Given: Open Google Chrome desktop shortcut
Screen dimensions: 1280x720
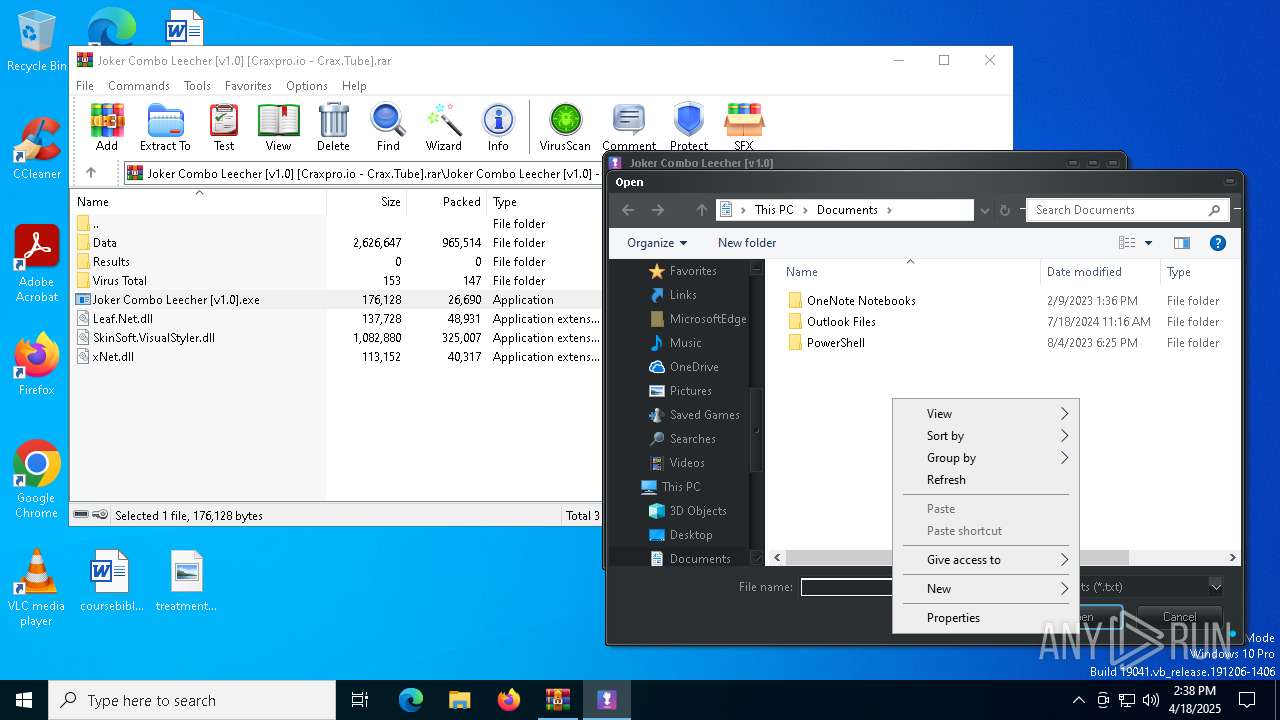Looking at the screenshot, I should tap(36, 479).
